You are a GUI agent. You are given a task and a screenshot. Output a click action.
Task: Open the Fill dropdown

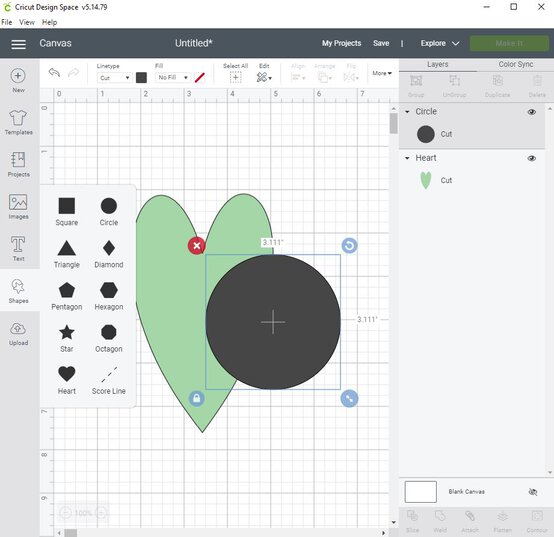click(x=173, y=77)
